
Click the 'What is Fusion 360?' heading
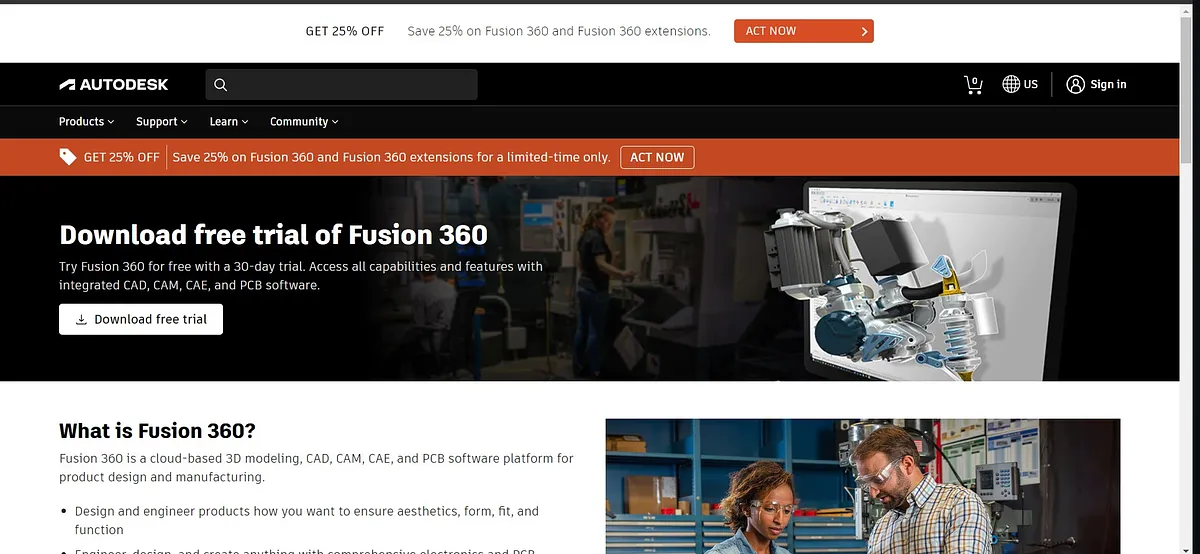[157, 431]
